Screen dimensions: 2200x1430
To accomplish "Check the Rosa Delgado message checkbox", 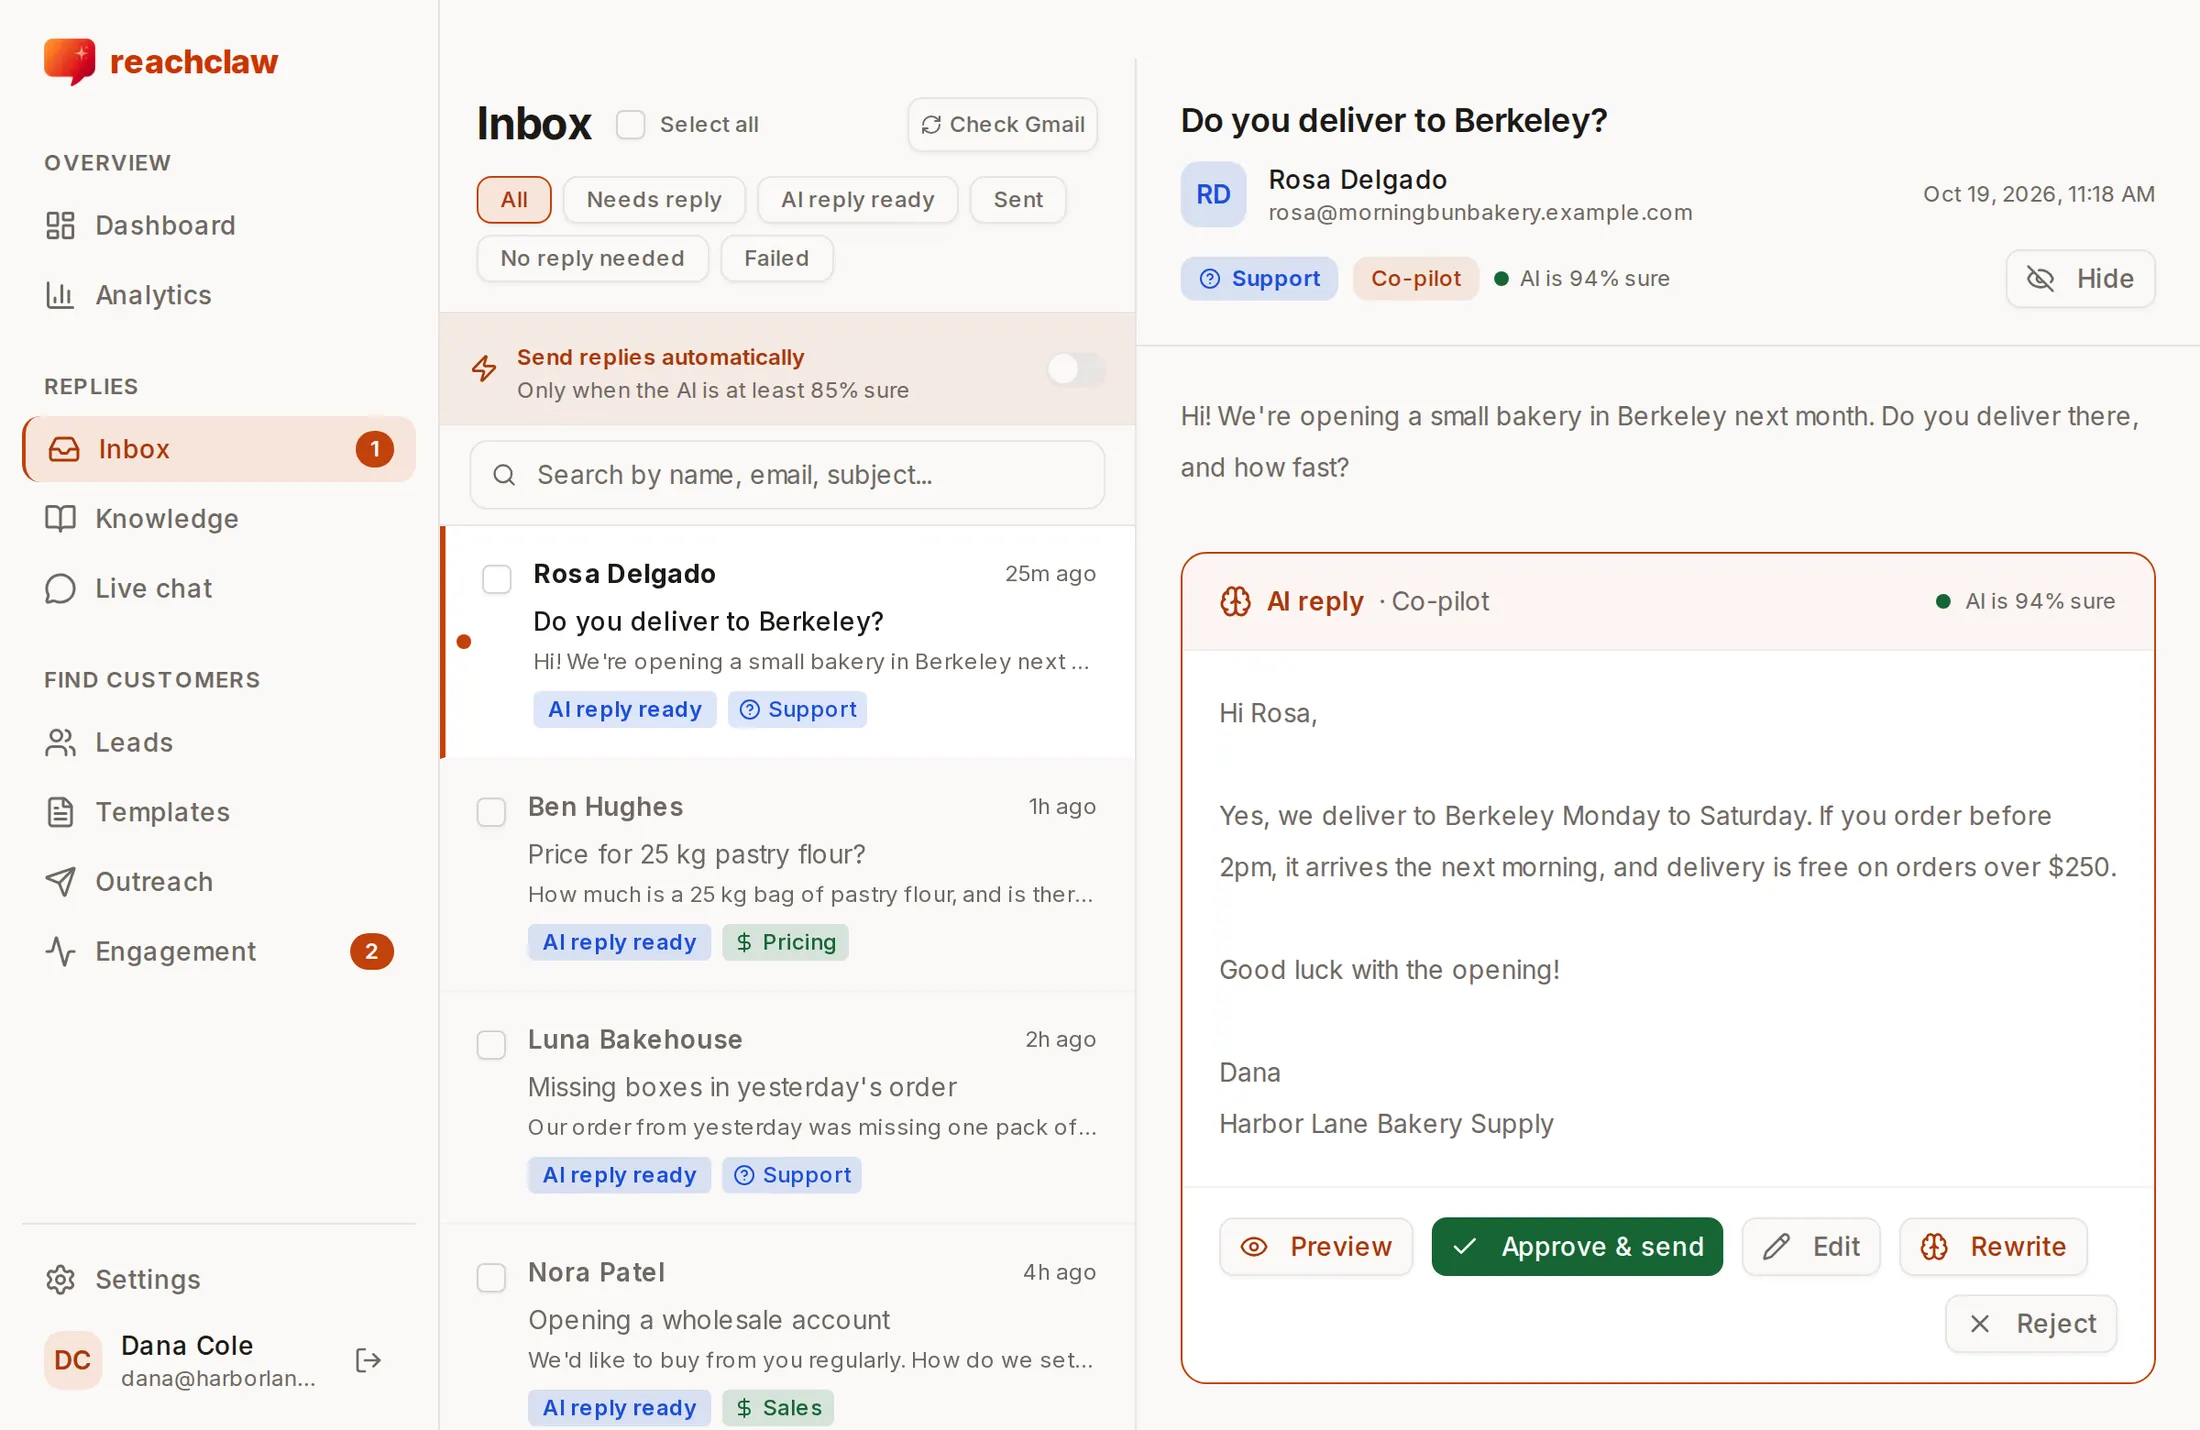I will click(497, 579).
